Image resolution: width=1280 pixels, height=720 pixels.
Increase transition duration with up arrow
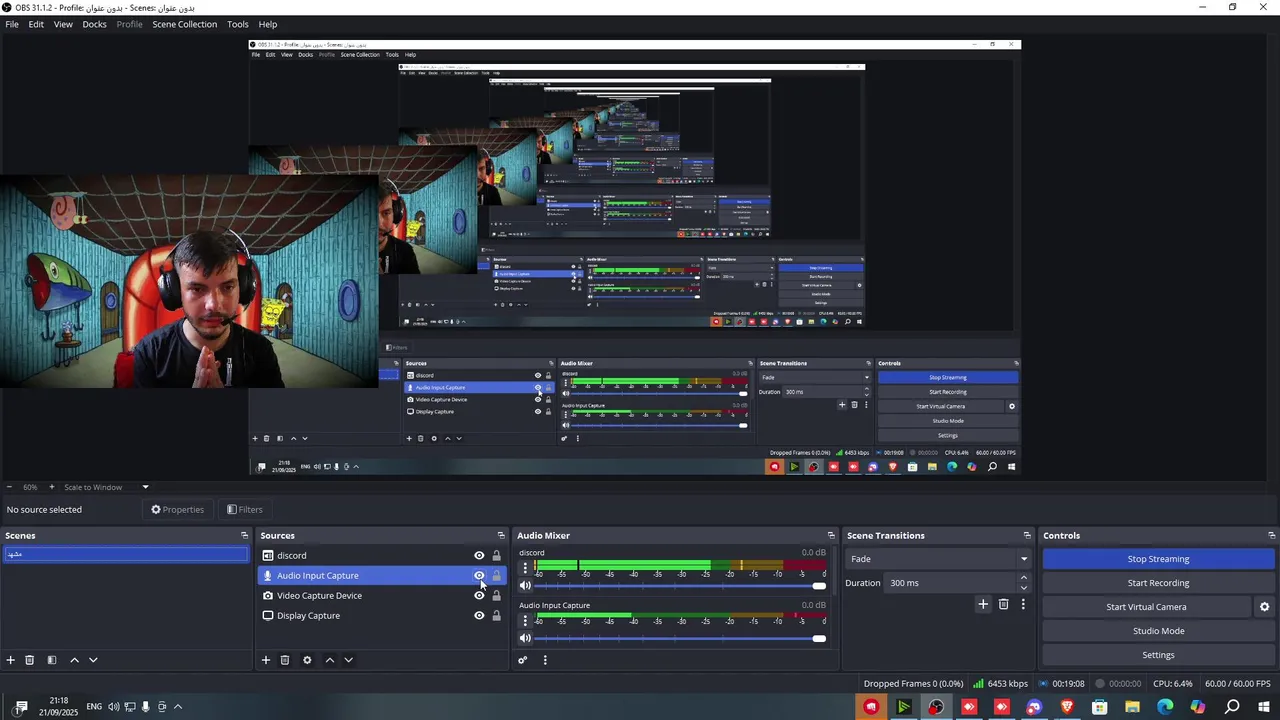click(x=1023, y=578)
